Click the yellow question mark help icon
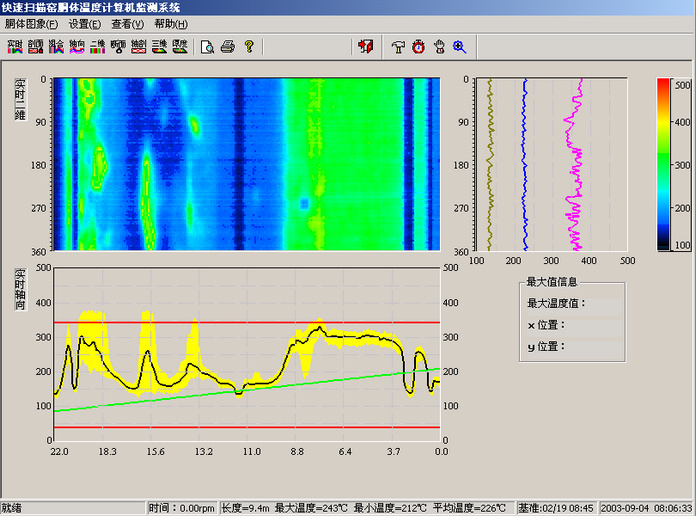Viewport: 696px width, 516px height. [x=249, y=46]
